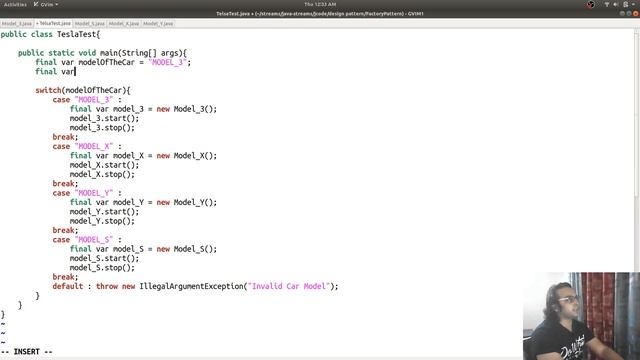Image resolution: width=640 pixels, height=360 pixels.
Task: Close the GVim window
Action: point(636,13)
